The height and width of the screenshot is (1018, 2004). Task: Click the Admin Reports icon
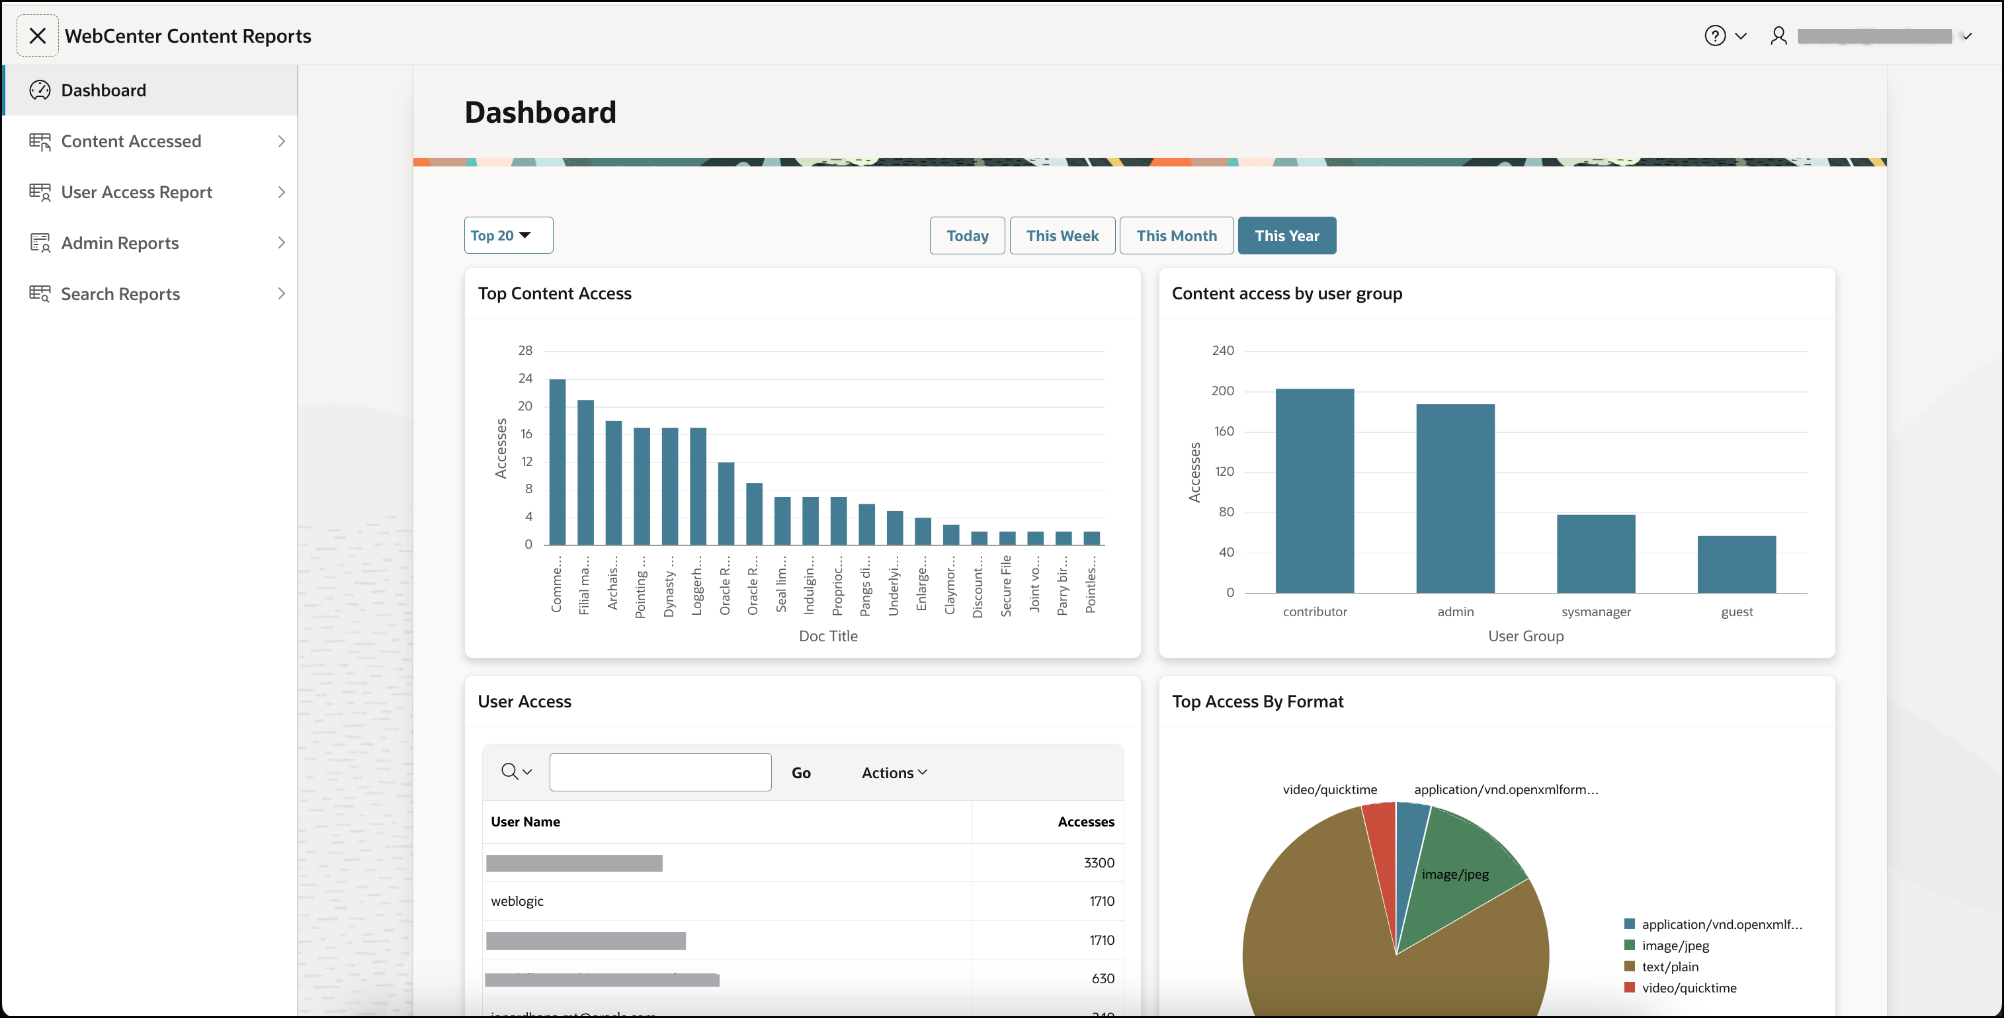40,243
